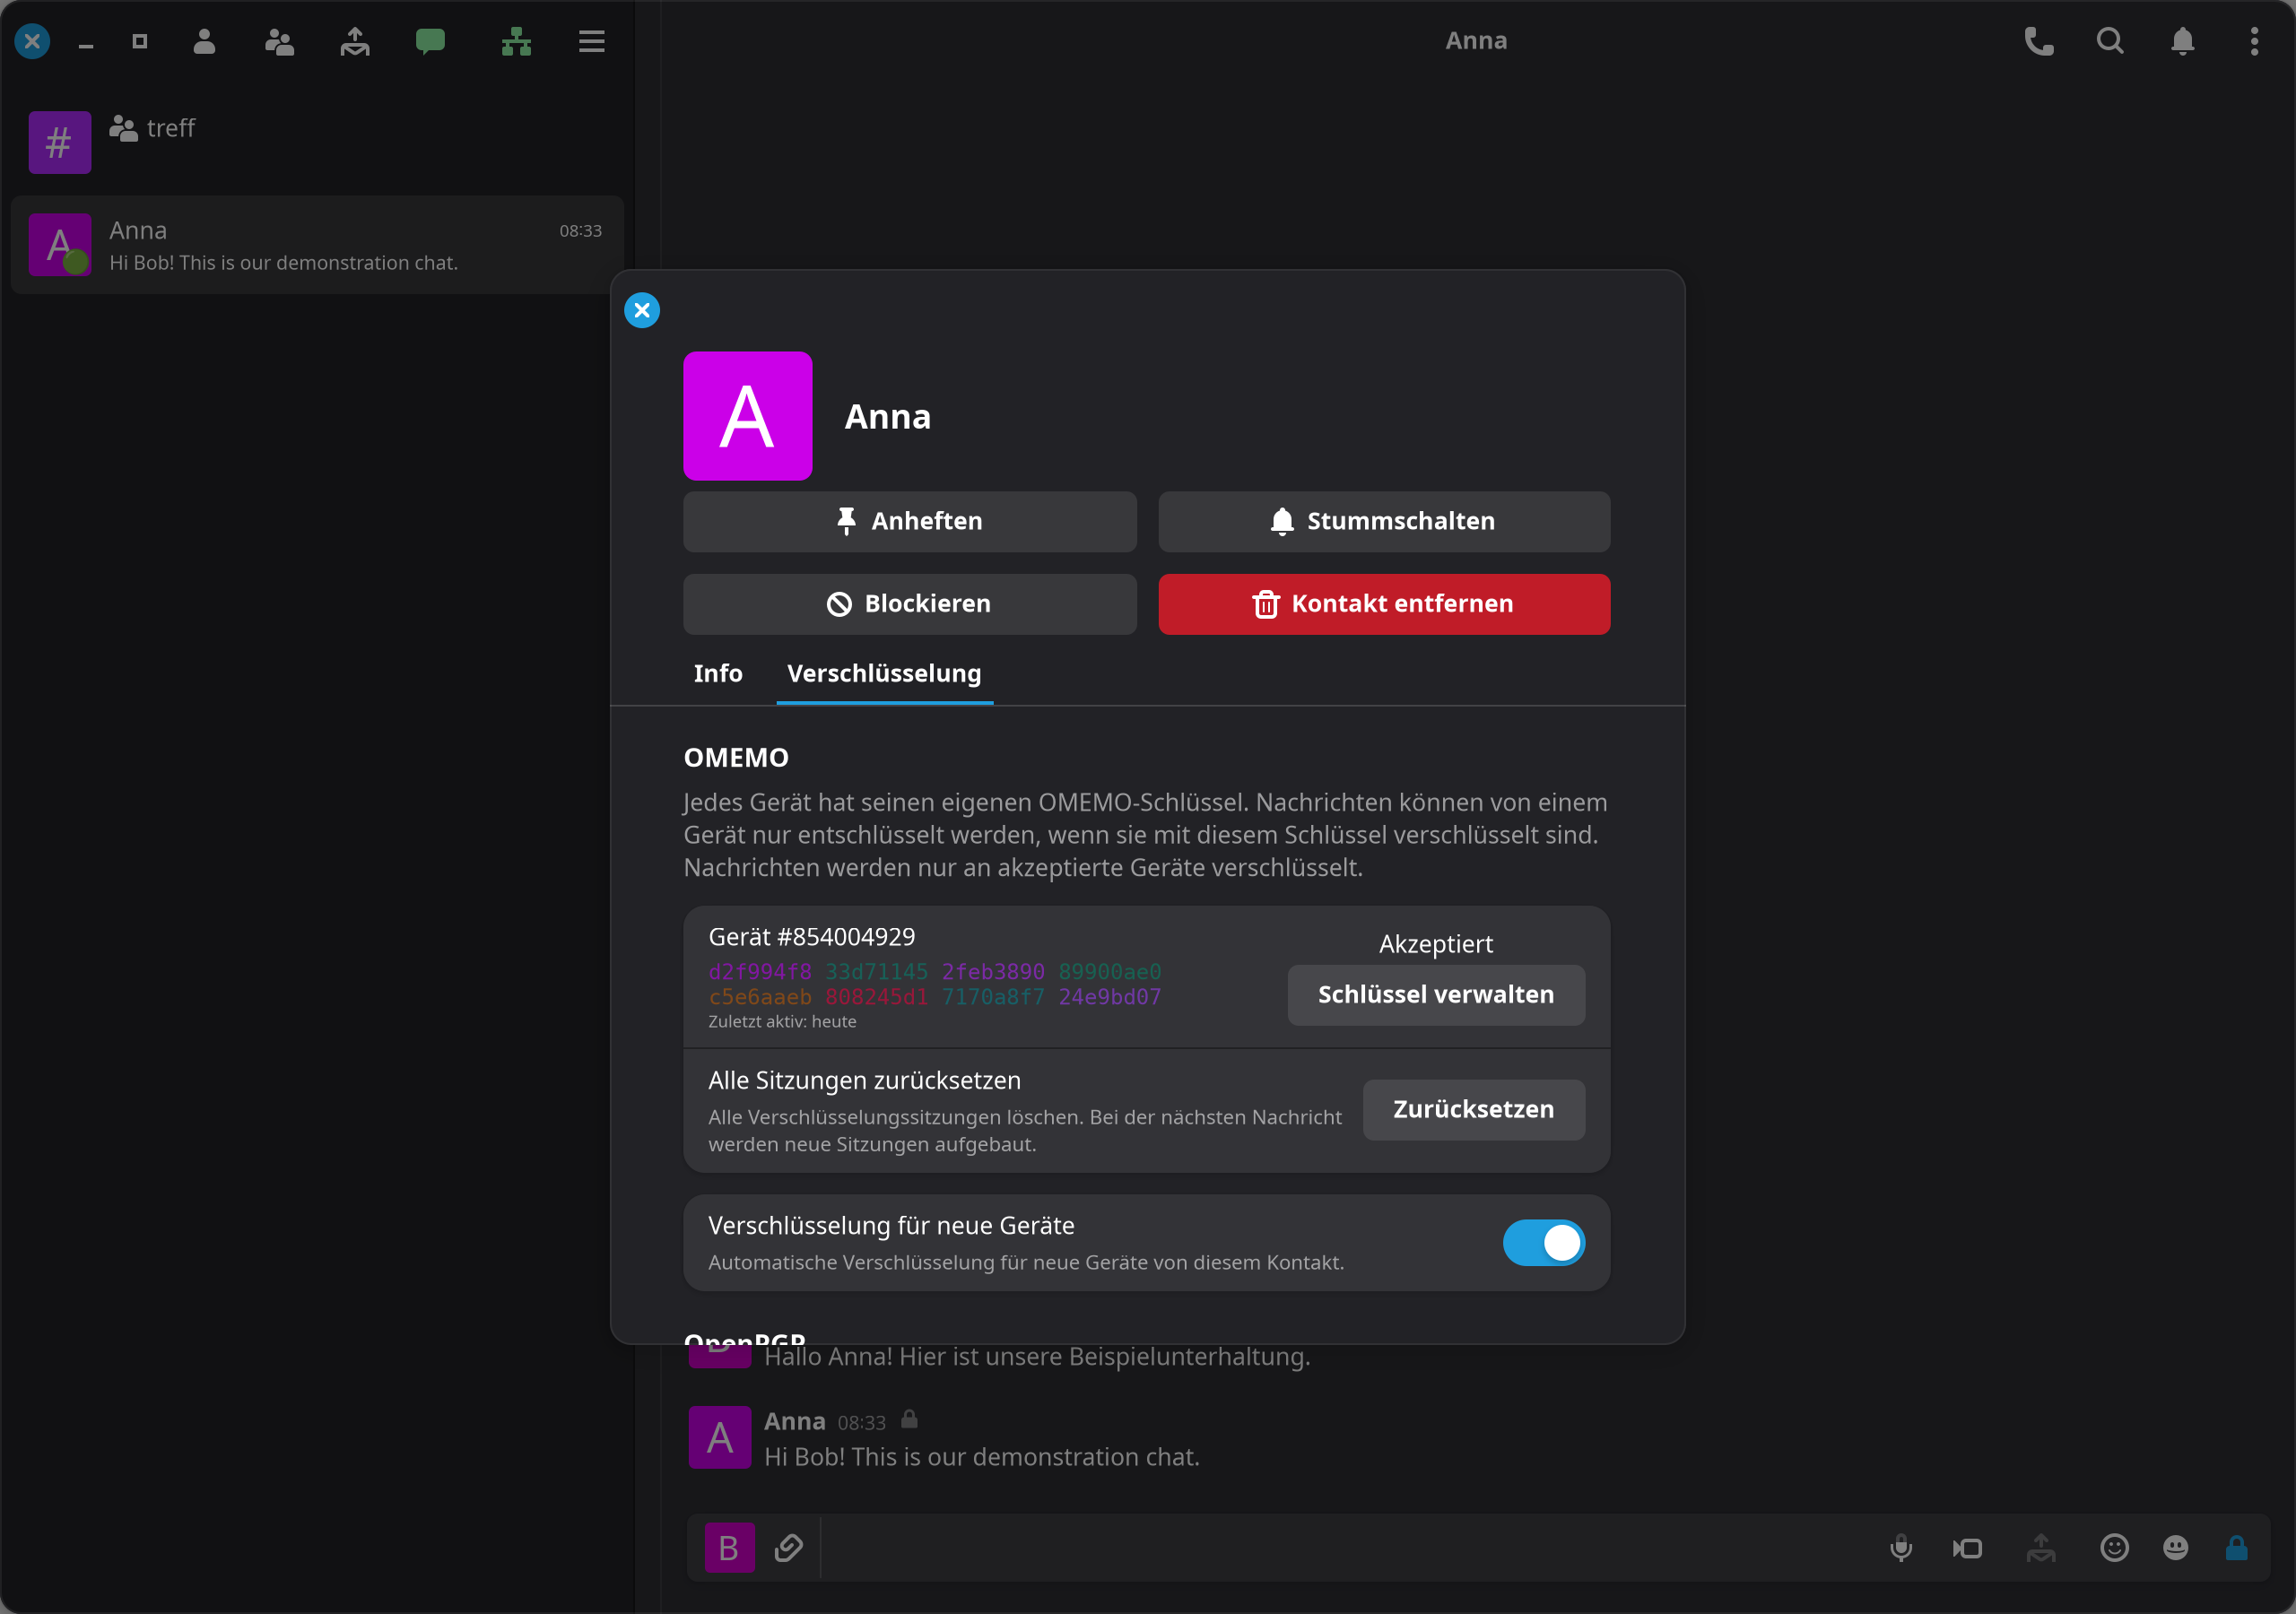Image resolution: width=2296 pixels, height=1614 pixels.
Task: Mute Anna with Stummschalten
Action: [1384, 521]
